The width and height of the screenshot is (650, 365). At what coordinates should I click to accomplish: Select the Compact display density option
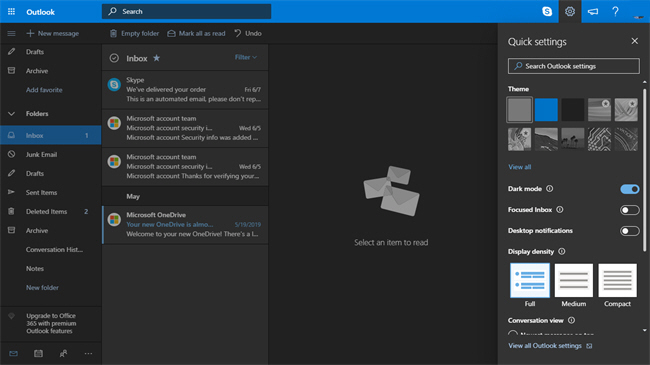[x=617, y=280]
